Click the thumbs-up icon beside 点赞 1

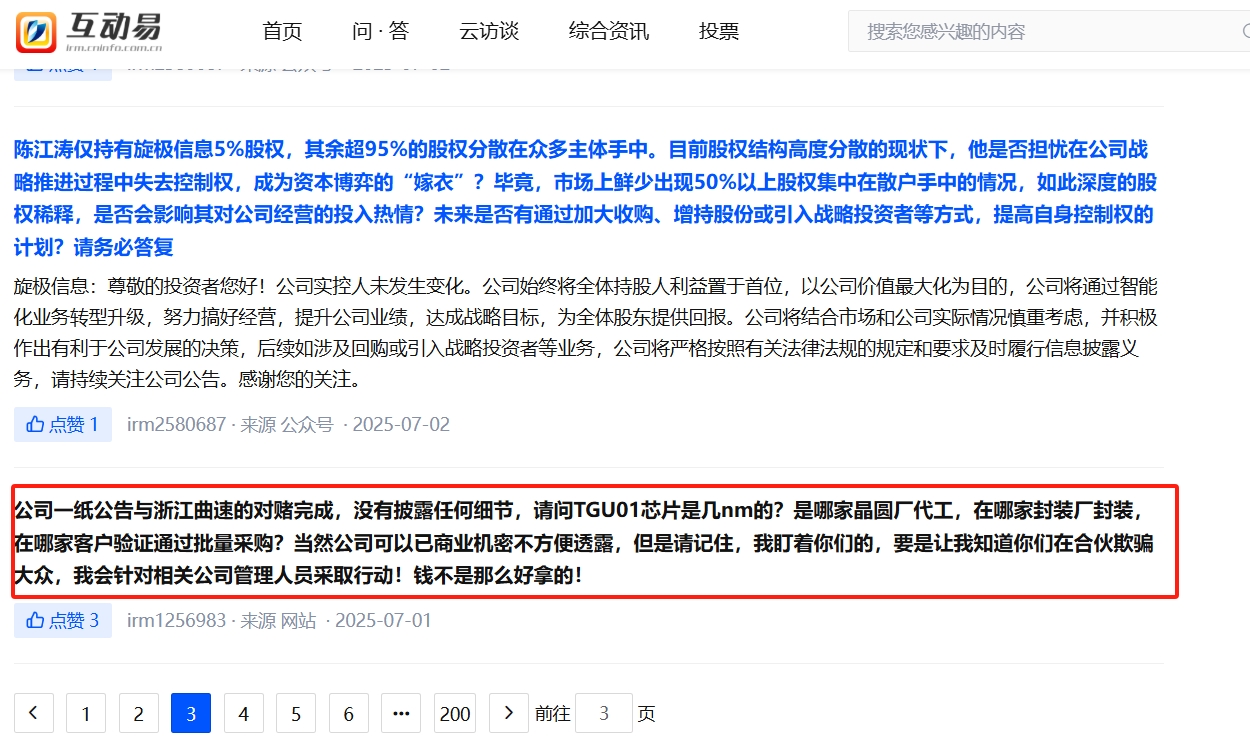(x=36, y=424)
